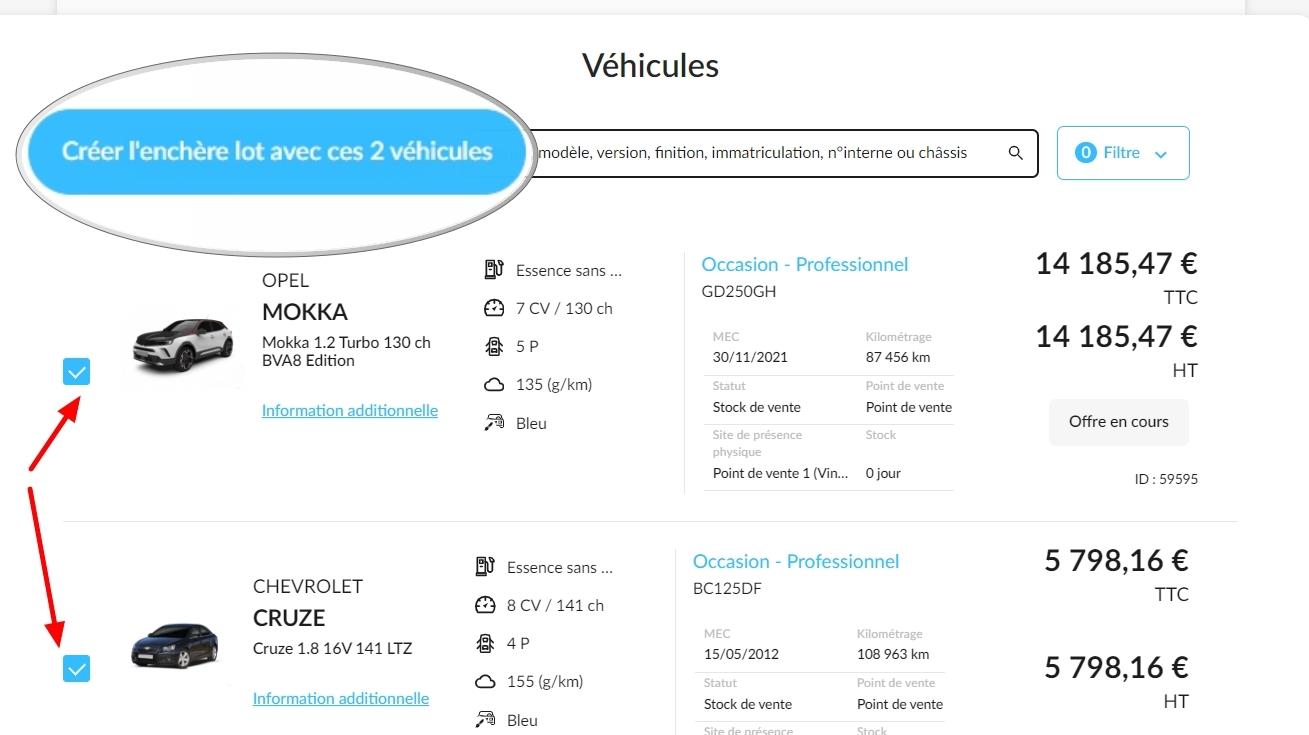
Task: Click the 87 456 km mileage value
Action: [898, 357]
